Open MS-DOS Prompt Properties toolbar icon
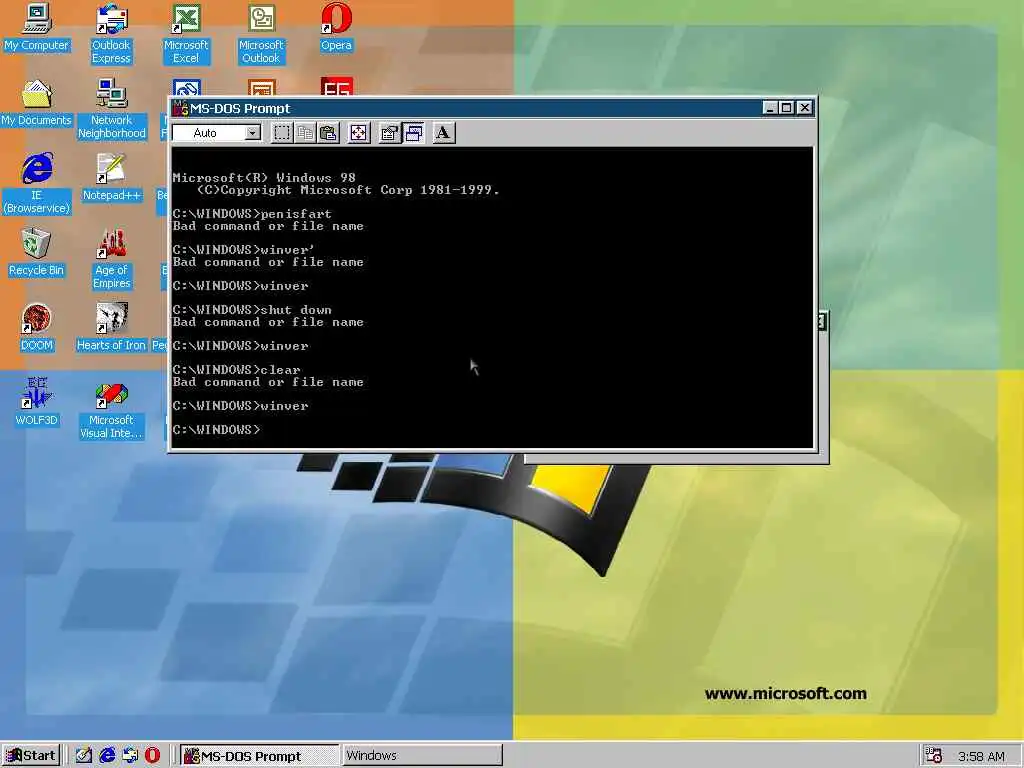 pyautogui.click(x=390, y=133)
